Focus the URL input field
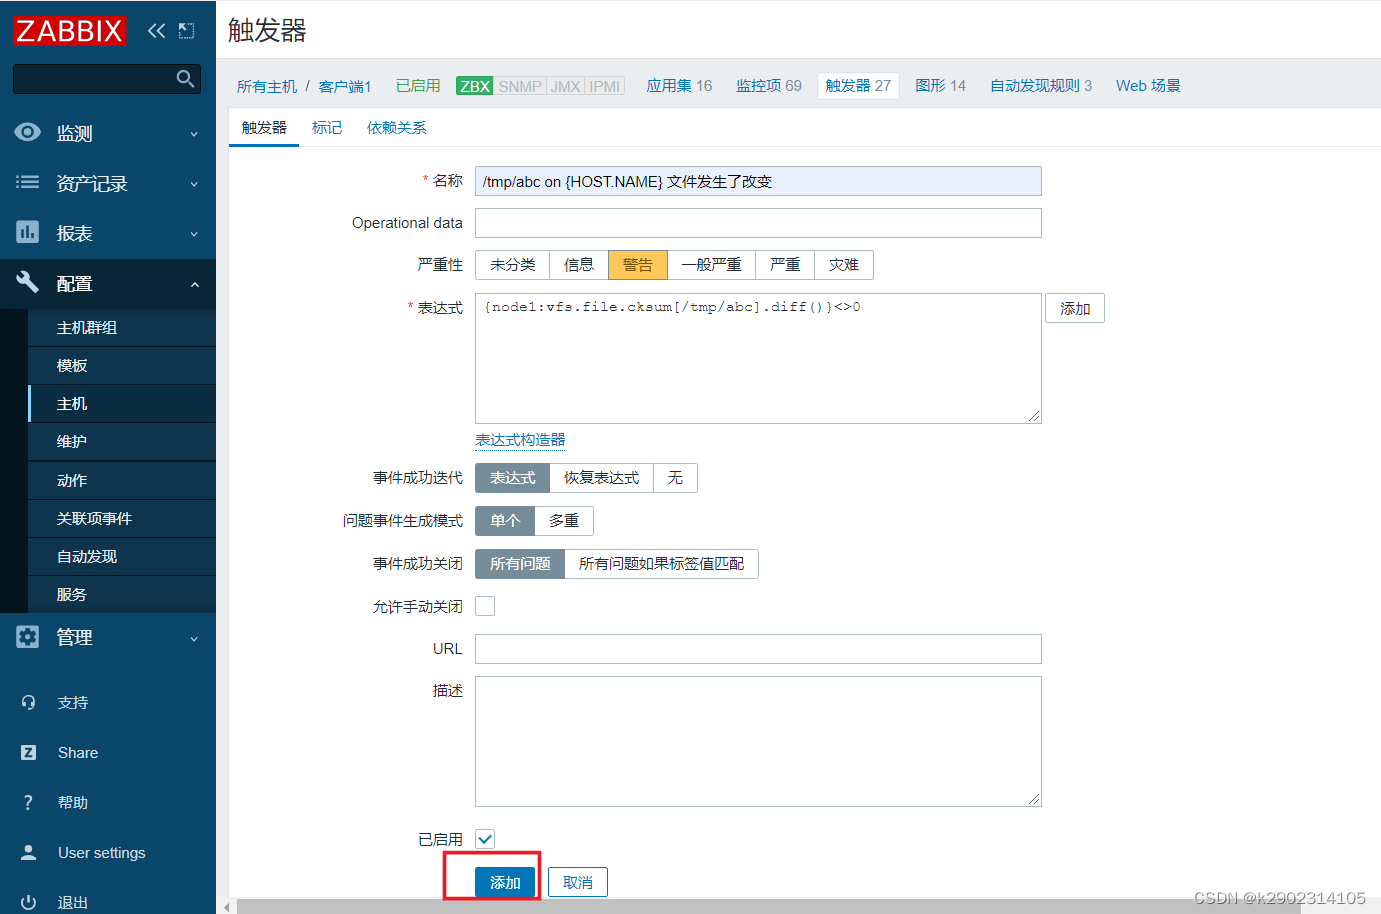 [x=758, y=649]
